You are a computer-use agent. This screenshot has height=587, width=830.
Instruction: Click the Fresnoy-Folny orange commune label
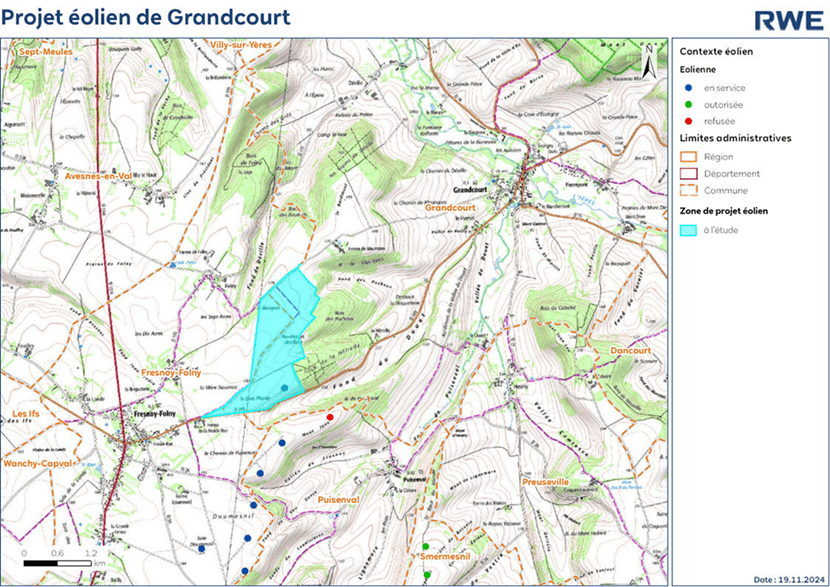tap(175, 372)
